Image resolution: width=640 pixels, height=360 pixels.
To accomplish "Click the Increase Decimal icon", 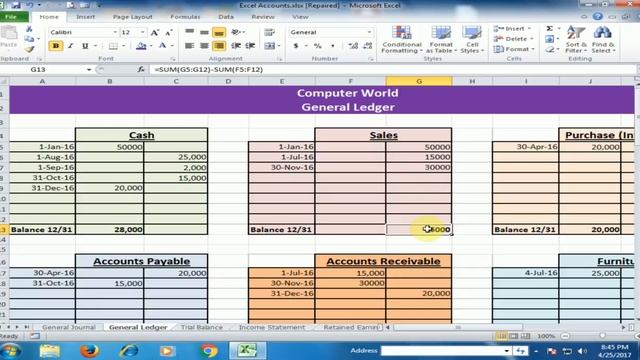I will coord(353,46).
